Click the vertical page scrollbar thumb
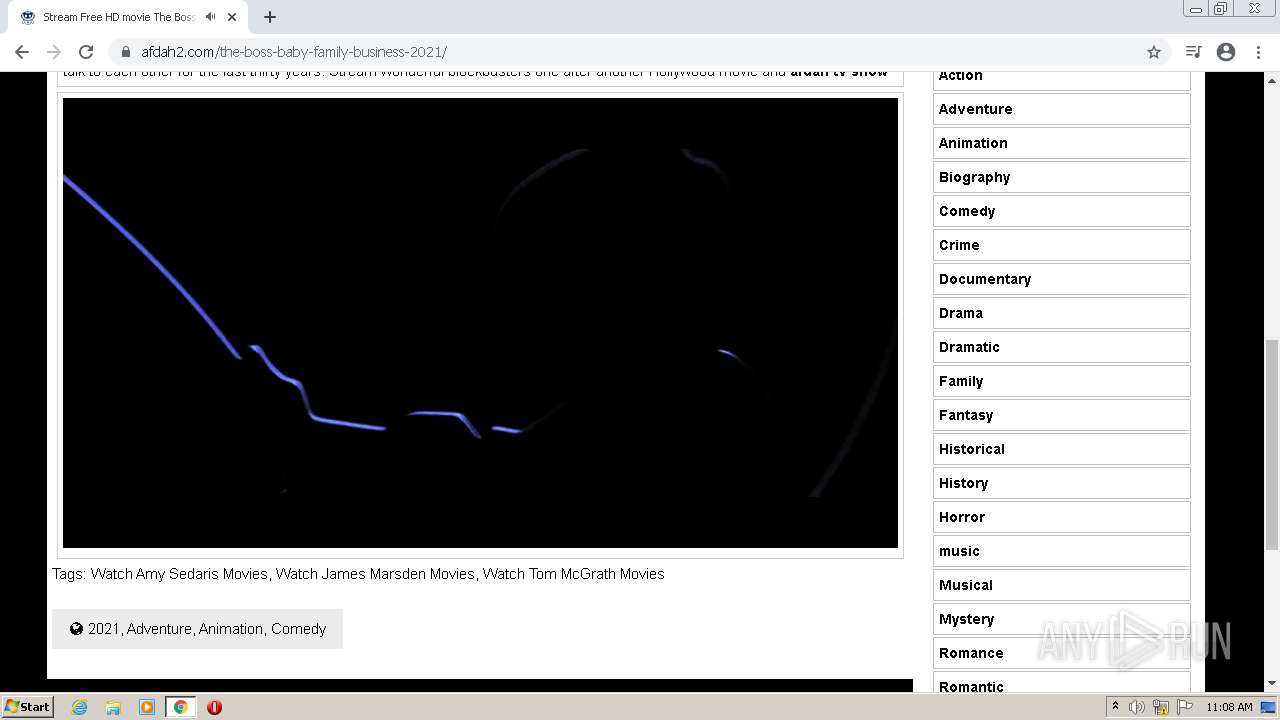 (1271, 444)
